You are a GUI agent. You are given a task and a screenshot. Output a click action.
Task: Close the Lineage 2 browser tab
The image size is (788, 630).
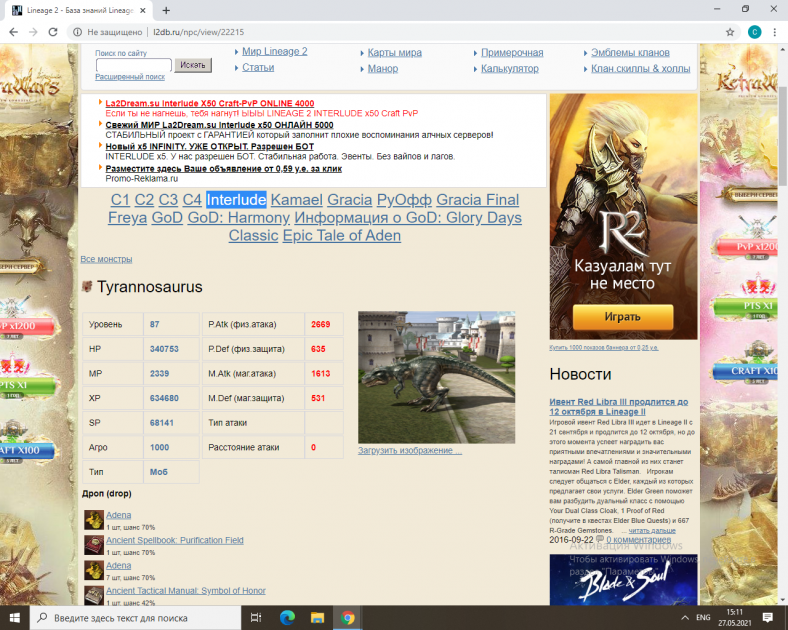(143, 10)
